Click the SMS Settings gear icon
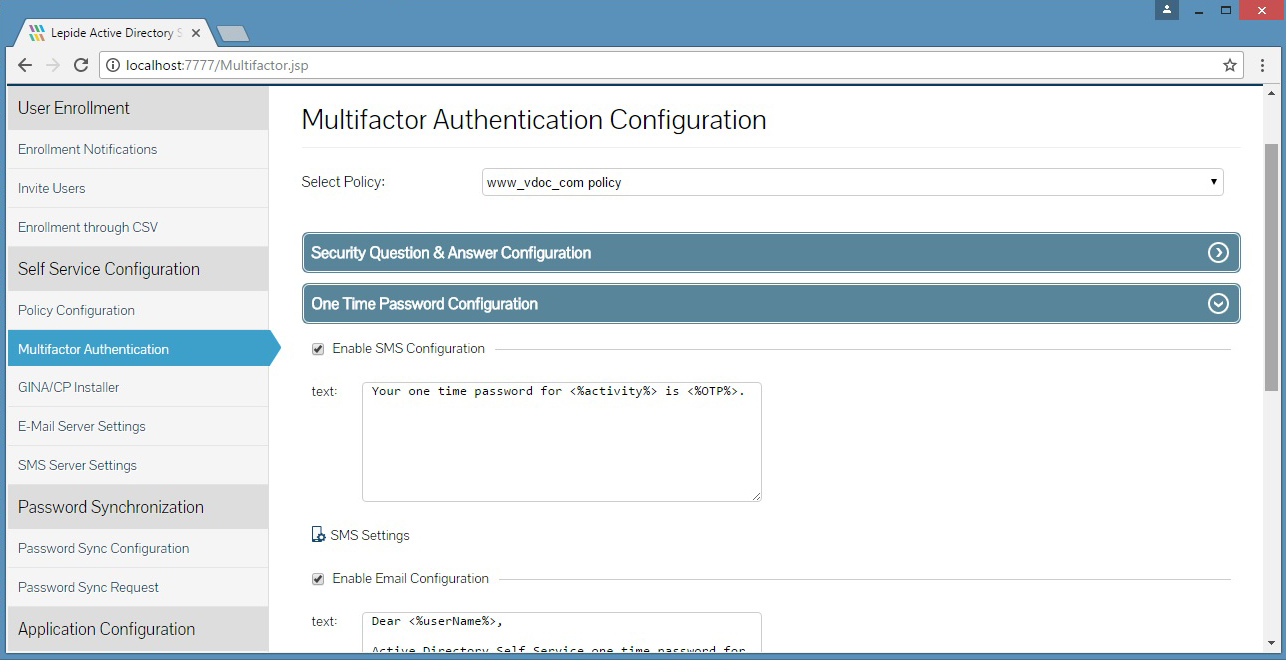Image resolution: width=1286 pixels, height=660 pixels. coord(318,535)
